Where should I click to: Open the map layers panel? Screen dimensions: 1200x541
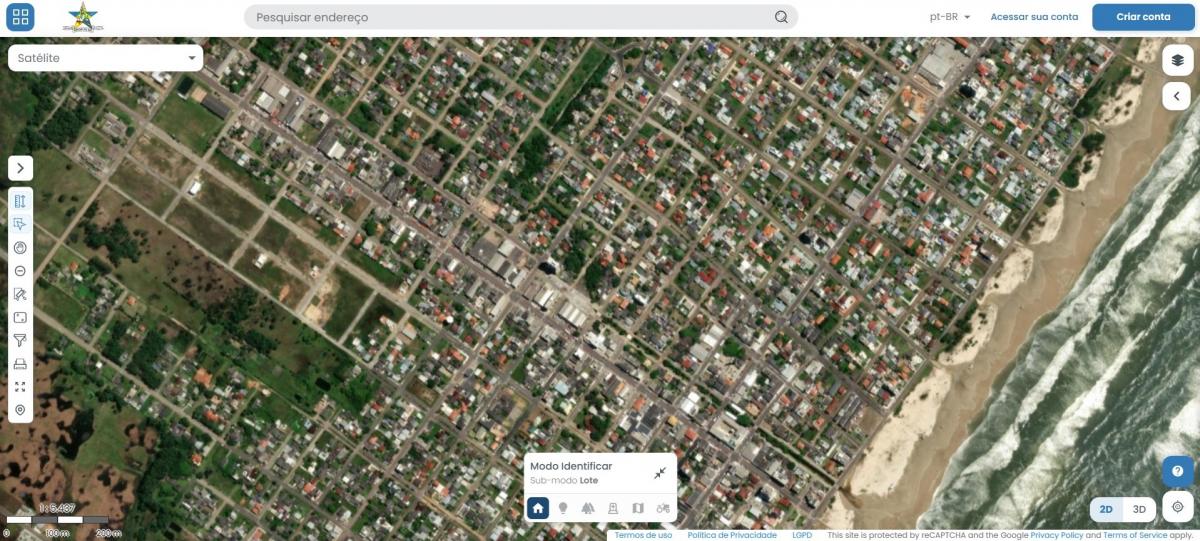coord(1177,61)
